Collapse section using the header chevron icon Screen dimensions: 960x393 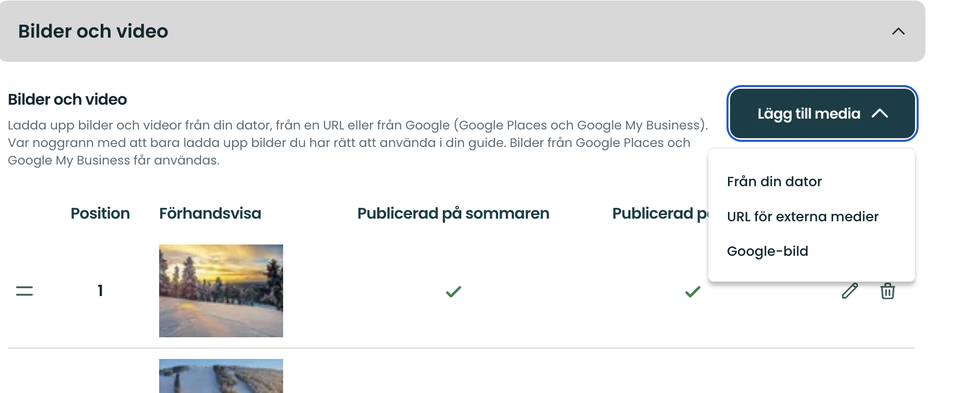click(x=898, y=31)
